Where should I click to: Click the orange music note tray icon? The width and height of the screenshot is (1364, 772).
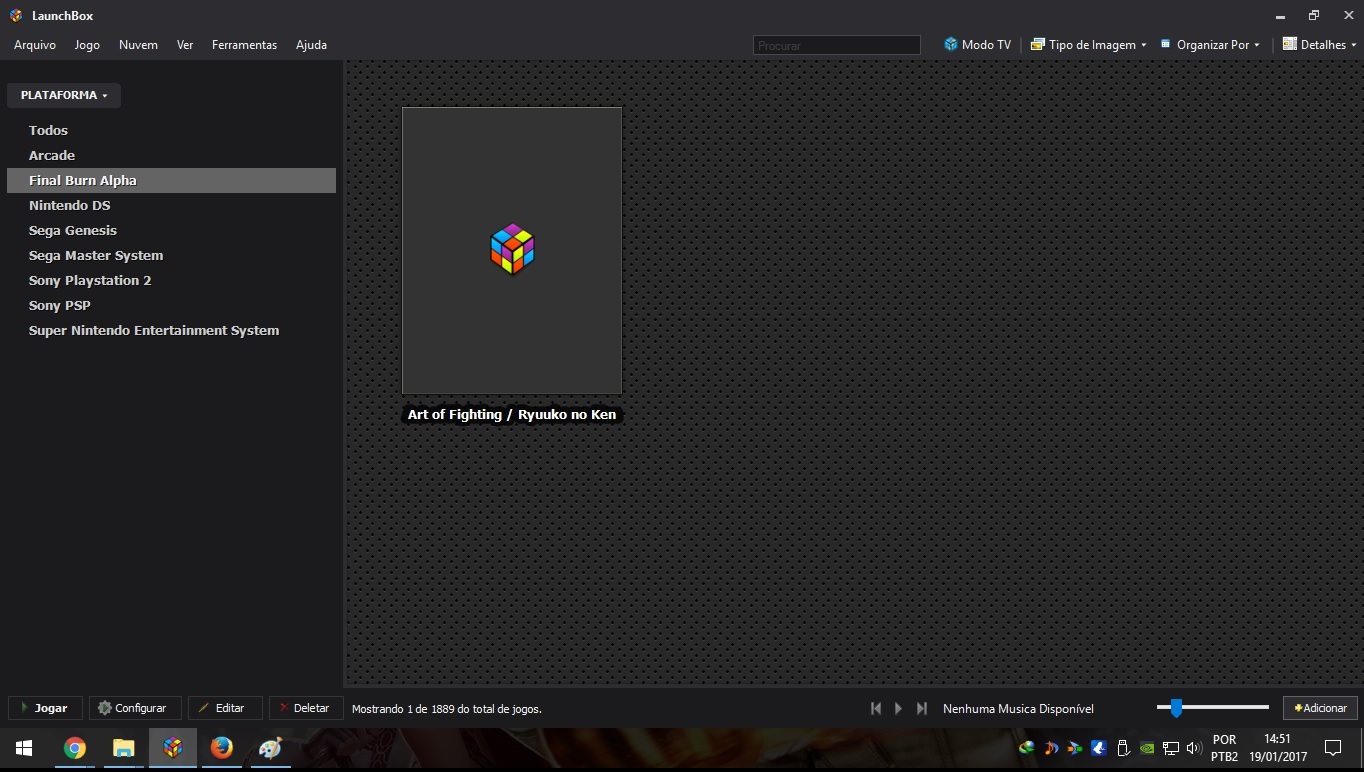1051,747
